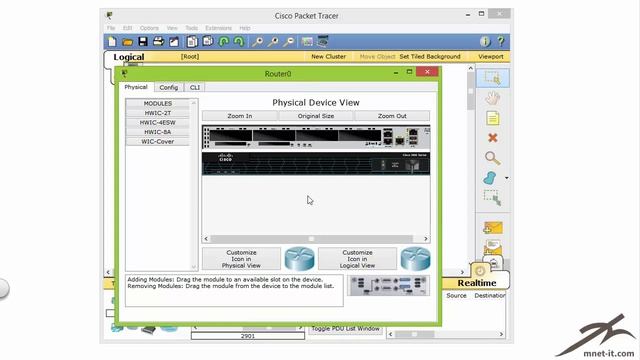Click the physical view router icon thumbnail

tap(299, 259)
